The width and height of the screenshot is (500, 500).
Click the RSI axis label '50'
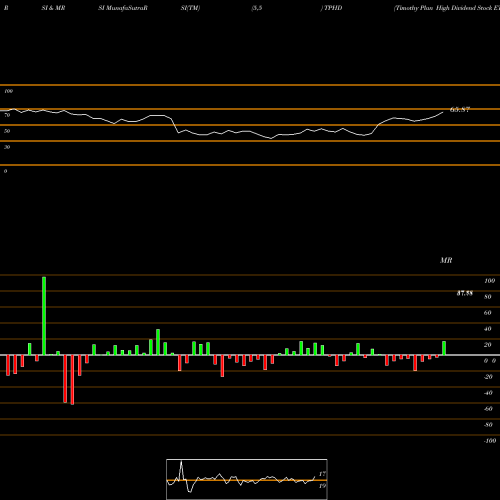(7, 131)
